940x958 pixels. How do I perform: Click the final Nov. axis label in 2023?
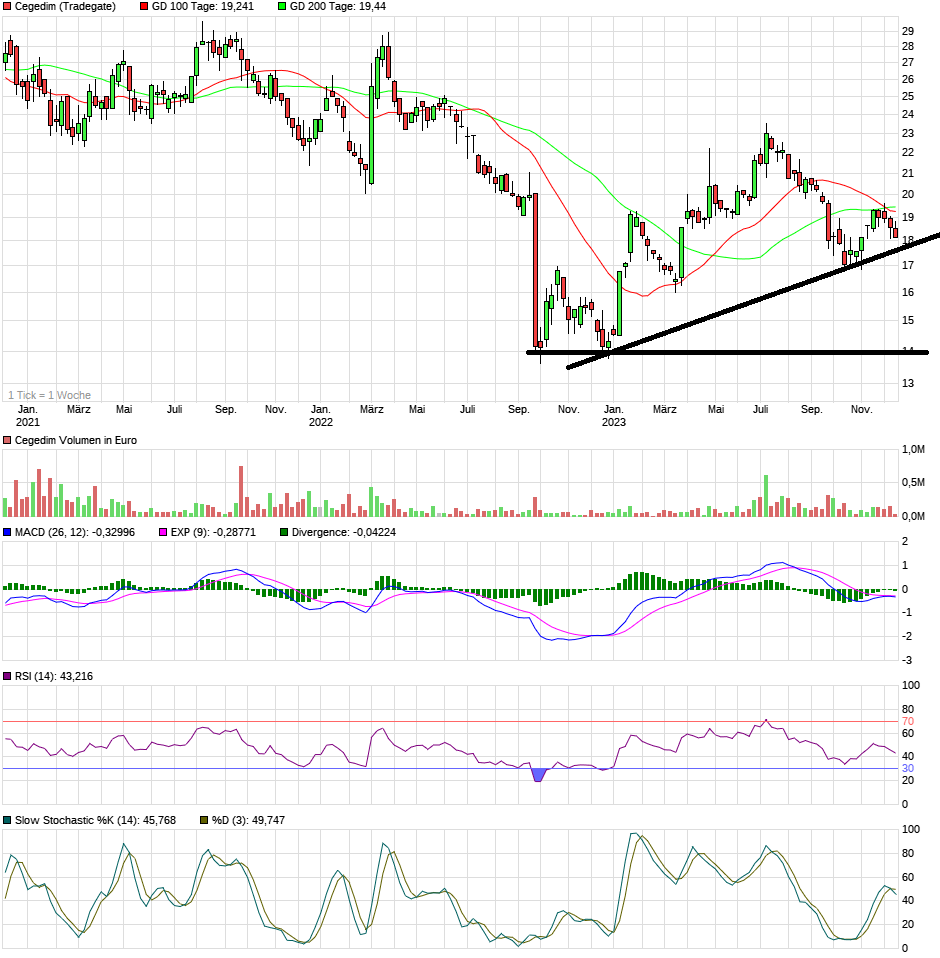862,409
